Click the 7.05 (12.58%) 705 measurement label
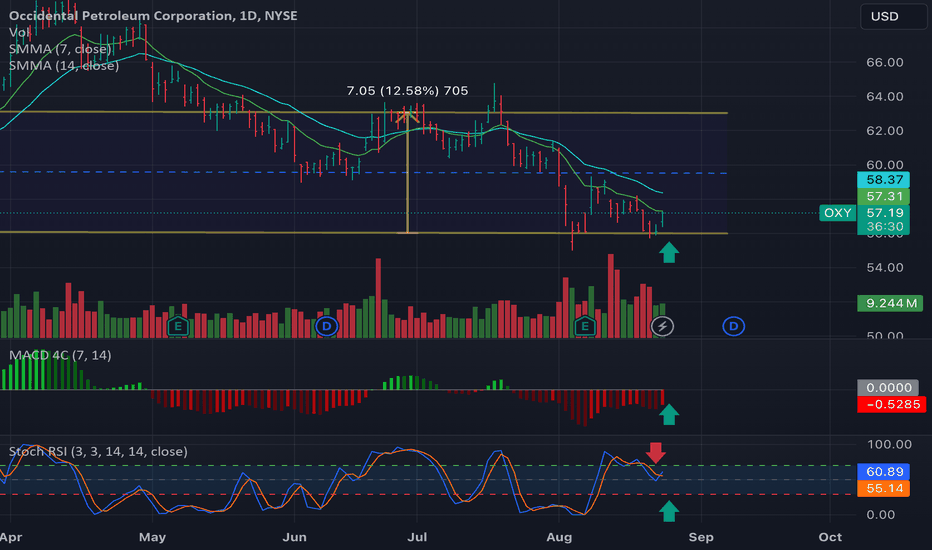 click(407, 90)
